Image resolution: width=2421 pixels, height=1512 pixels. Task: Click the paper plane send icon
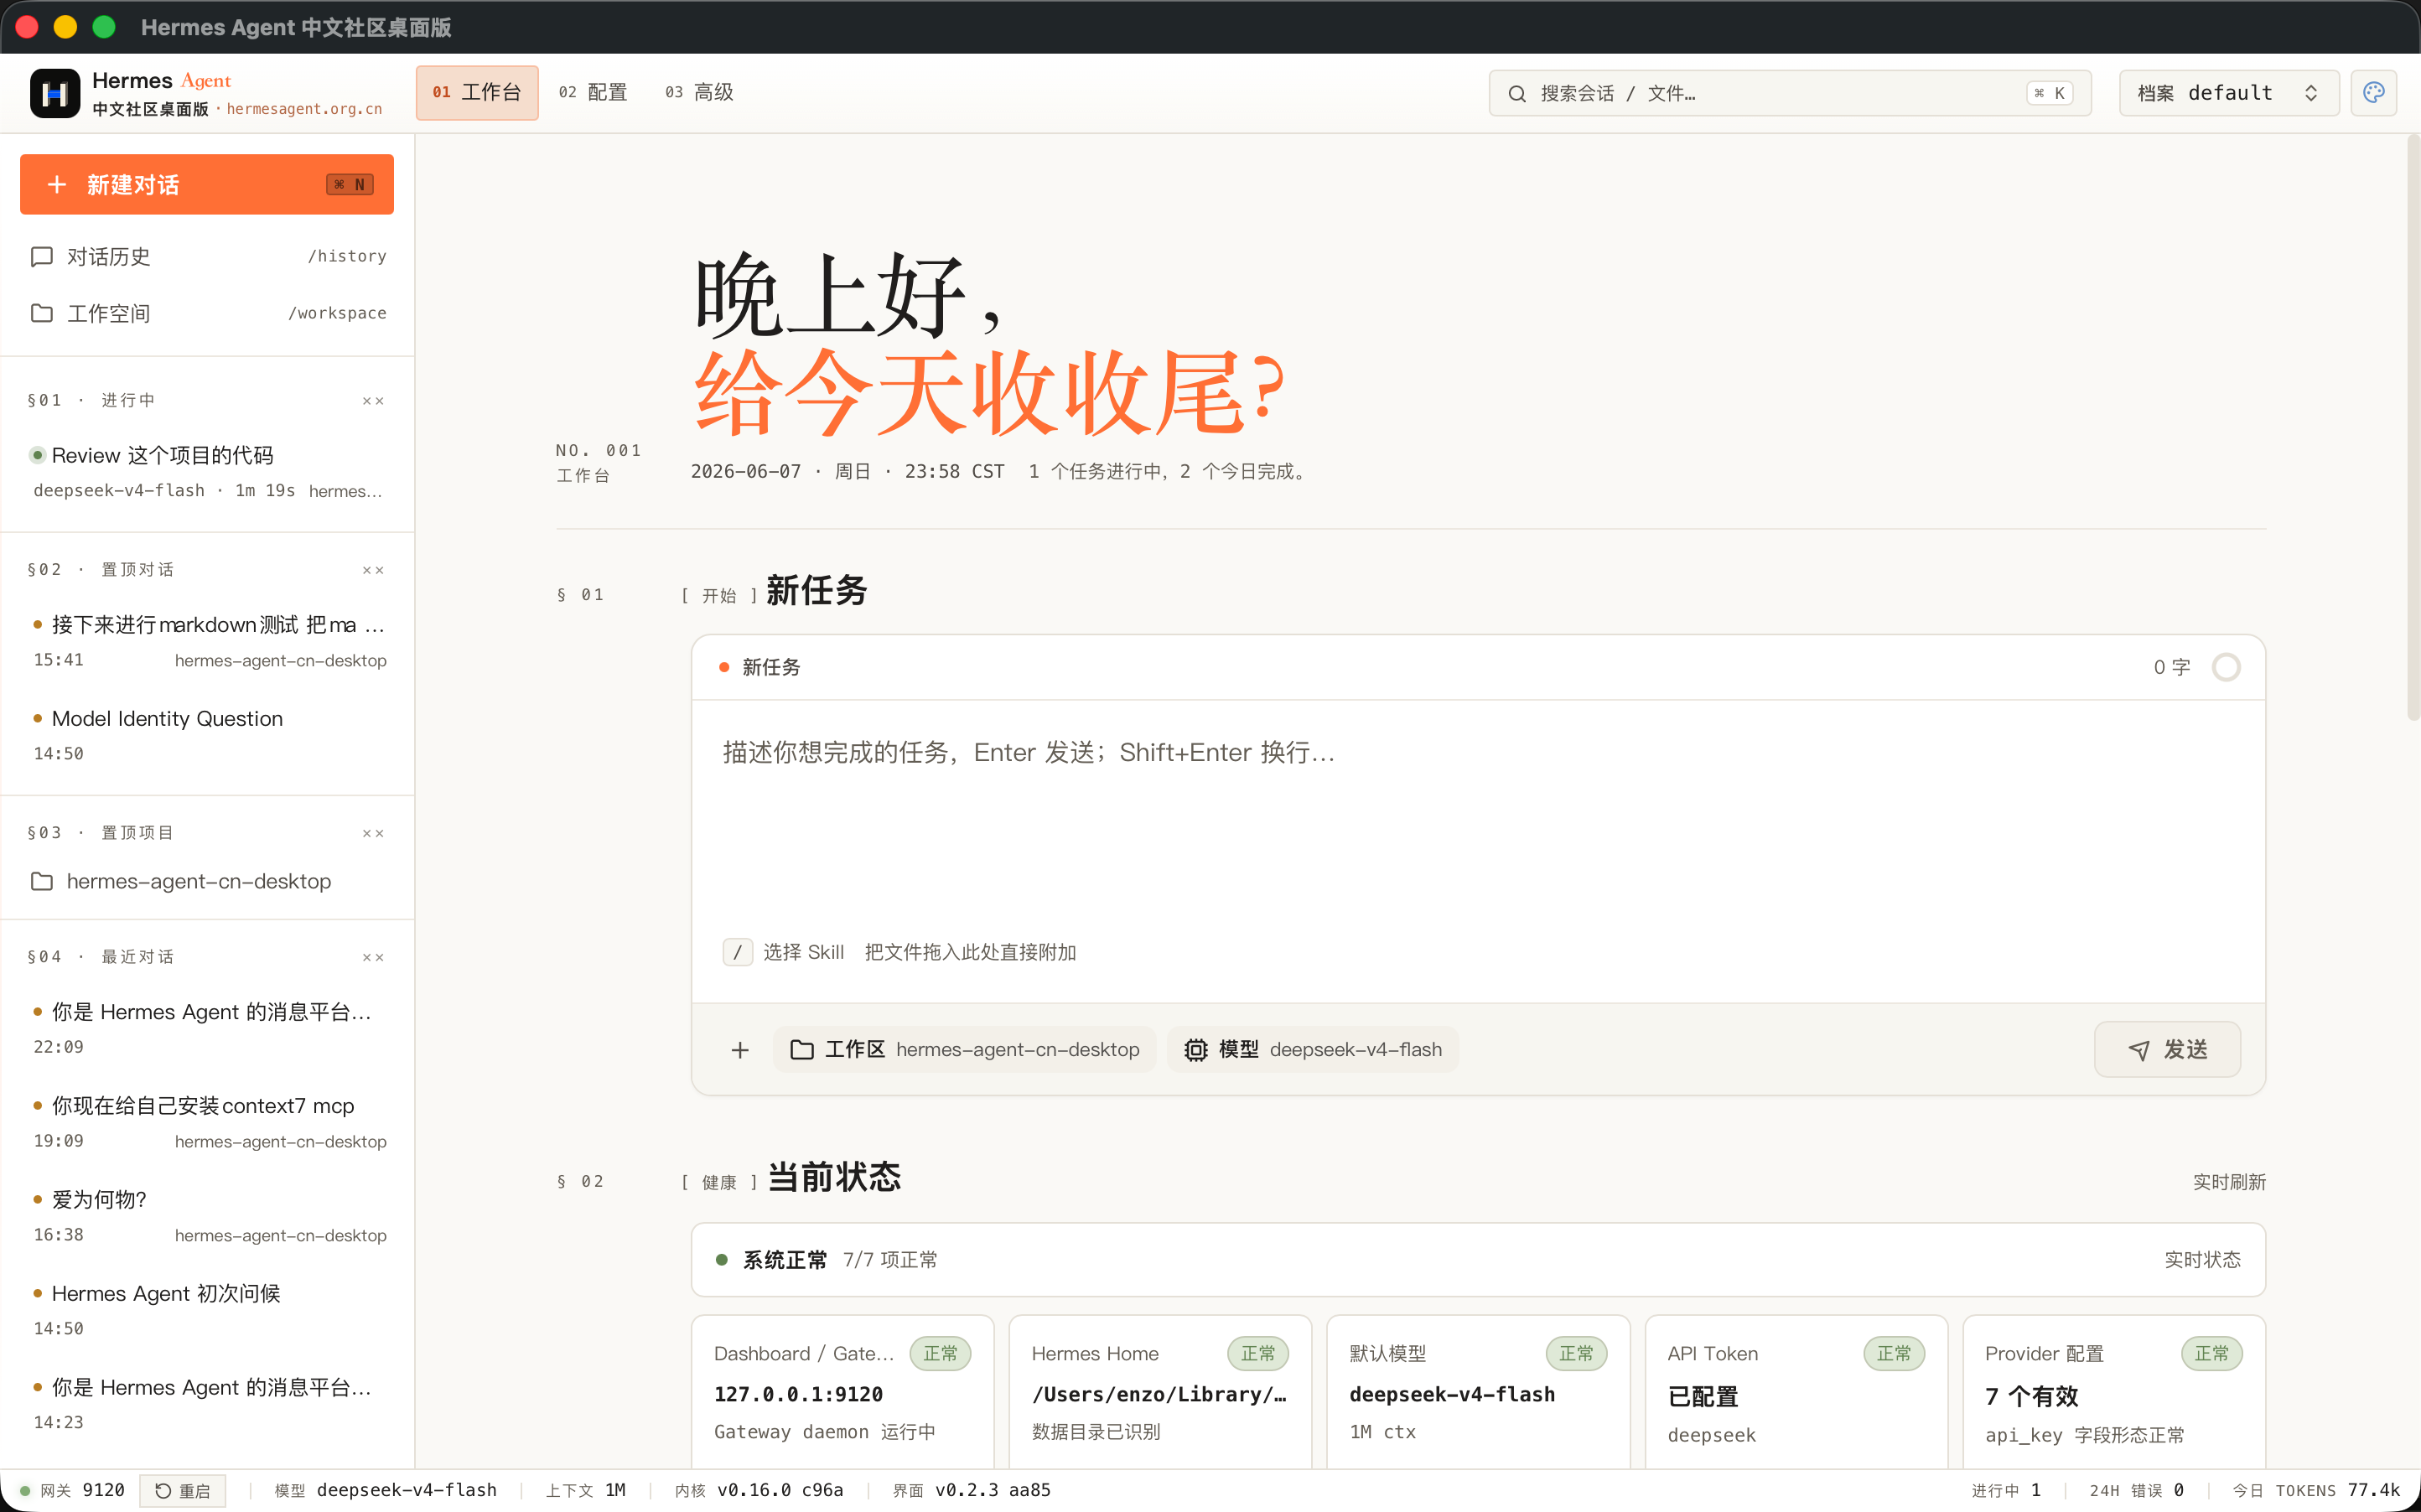pyautogui.click(x=2139, y=1049)
